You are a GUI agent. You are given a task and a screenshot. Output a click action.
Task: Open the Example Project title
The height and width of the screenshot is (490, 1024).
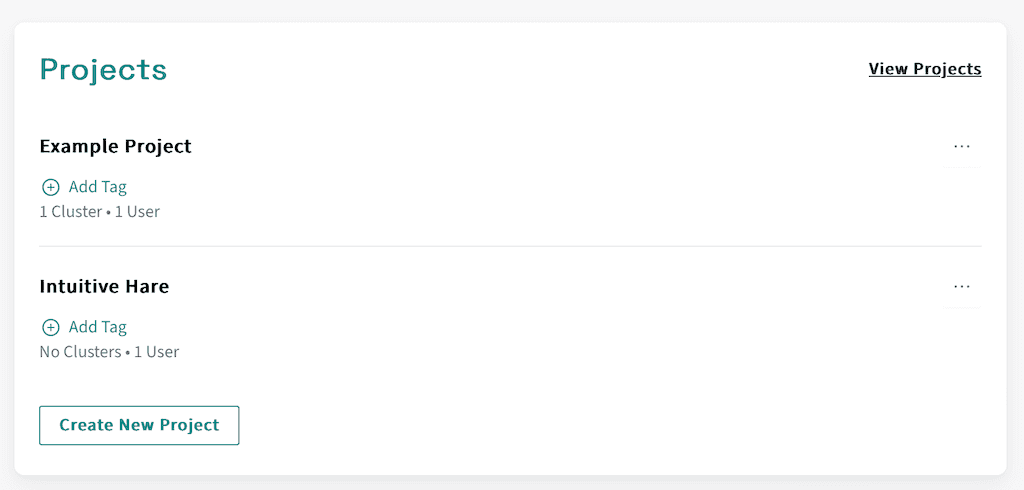115,146
